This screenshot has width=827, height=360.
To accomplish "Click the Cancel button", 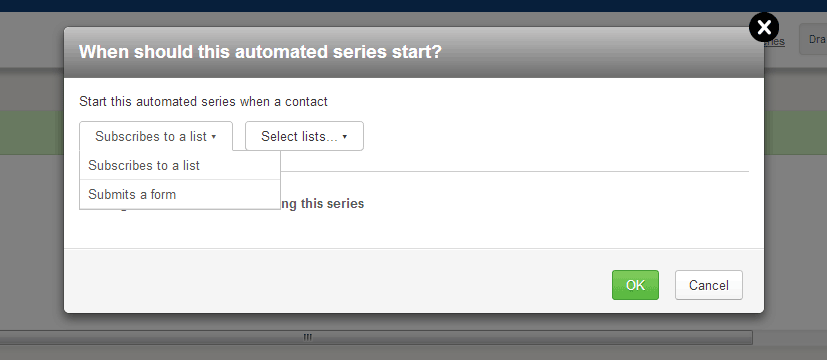I will tap(708, 285).
